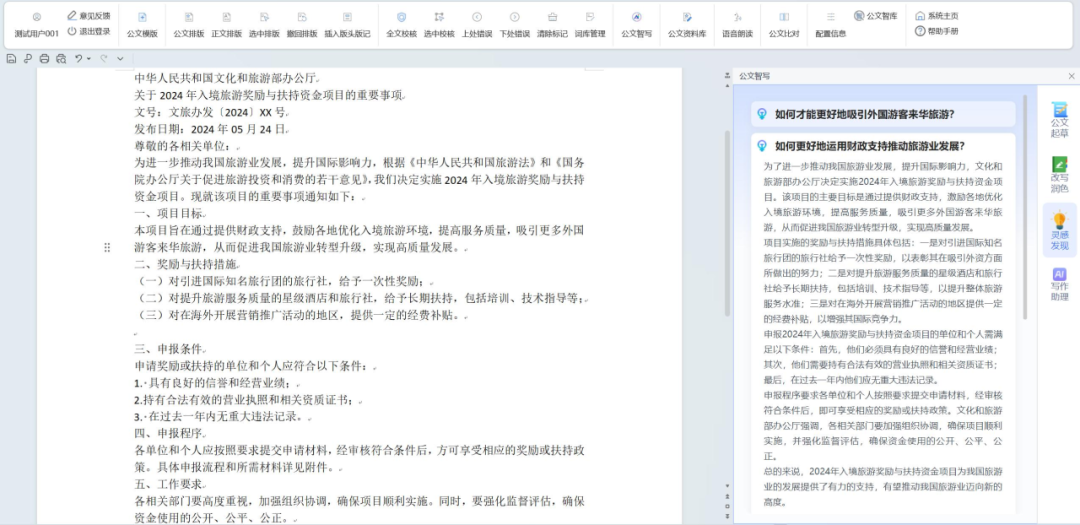Image resolution: width=1080 pixels, height=525 pixels.
Task: Click heading 二、奖励与扶持措施
Action: point(186,265)
